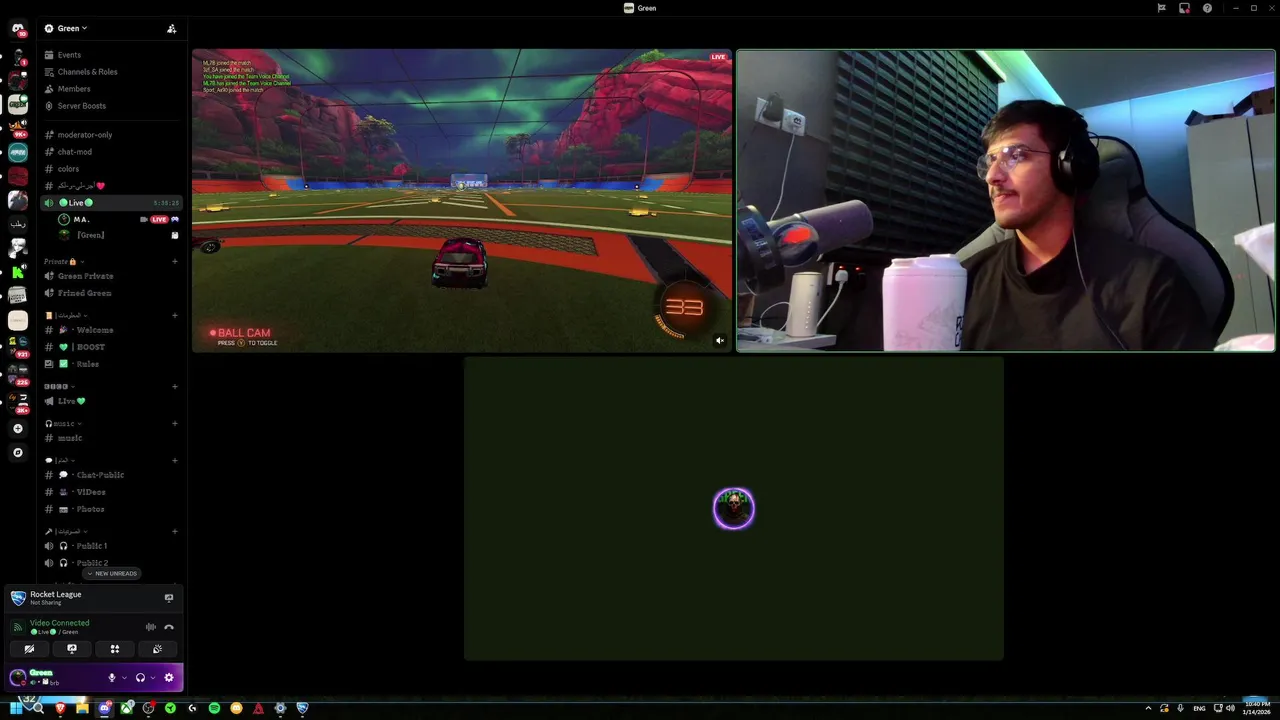Open the Help question mark icon
Viewport: 1280px width, 720px height.
(1207, 8)
